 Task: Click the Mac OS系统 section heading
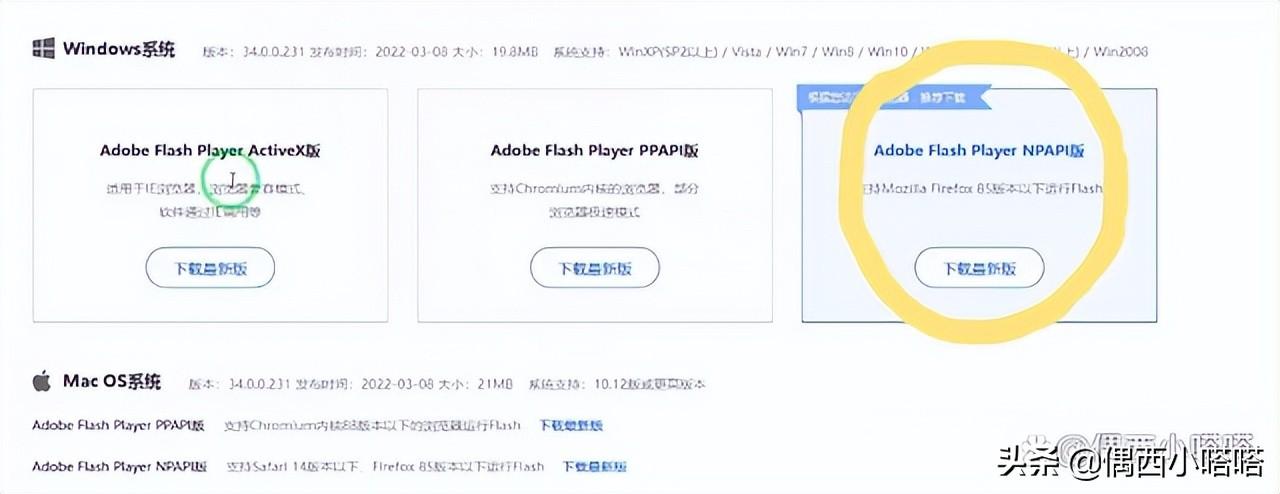coord(111,381)
